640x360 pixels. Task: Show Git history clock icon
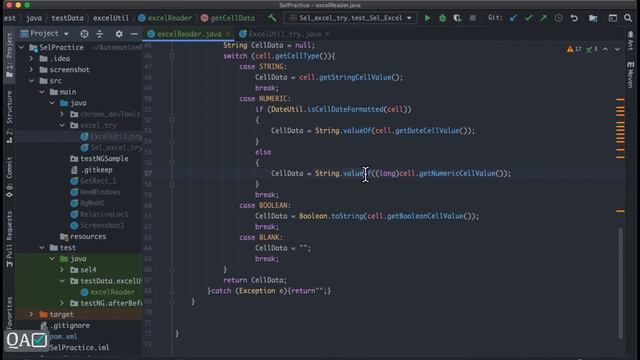[x=558, y=18]
